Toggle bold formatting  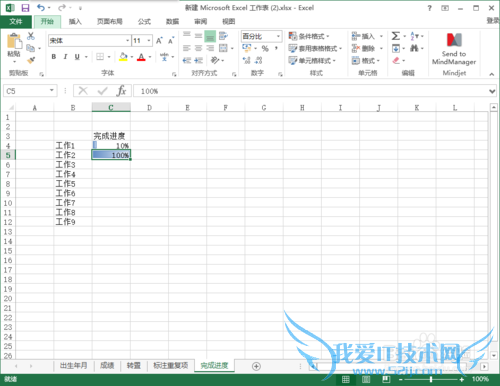(54, 57)
